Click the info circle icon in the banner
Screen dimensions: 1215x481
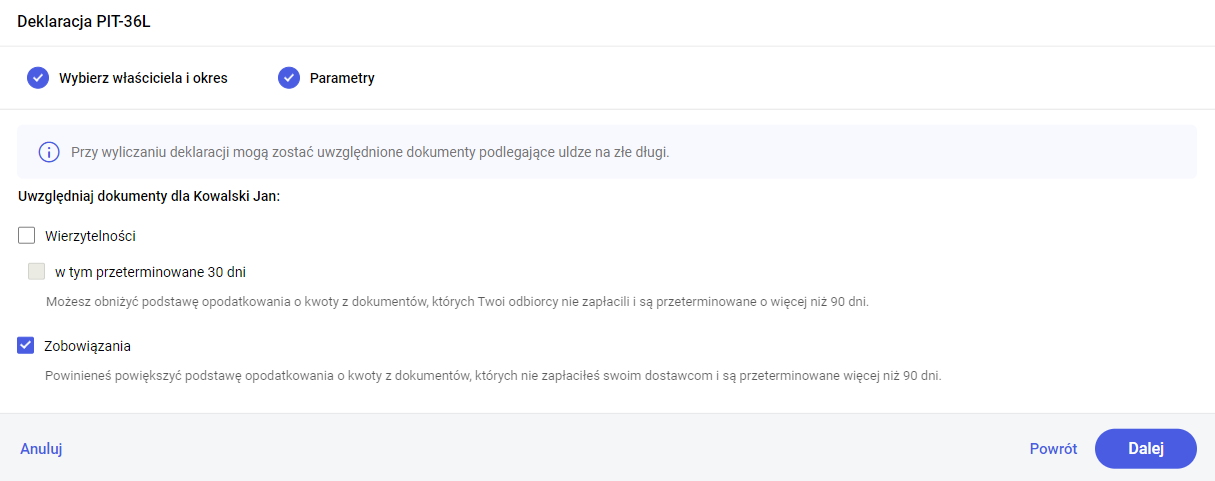pyautogui.click(x=48, y=153)
